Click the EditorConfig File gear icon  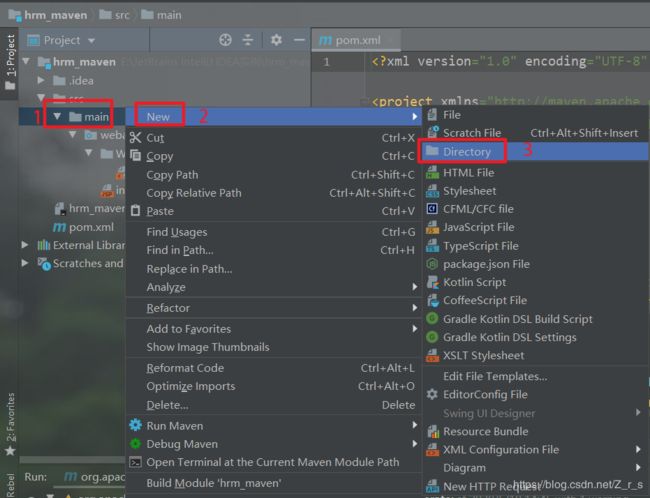point(432,394)
